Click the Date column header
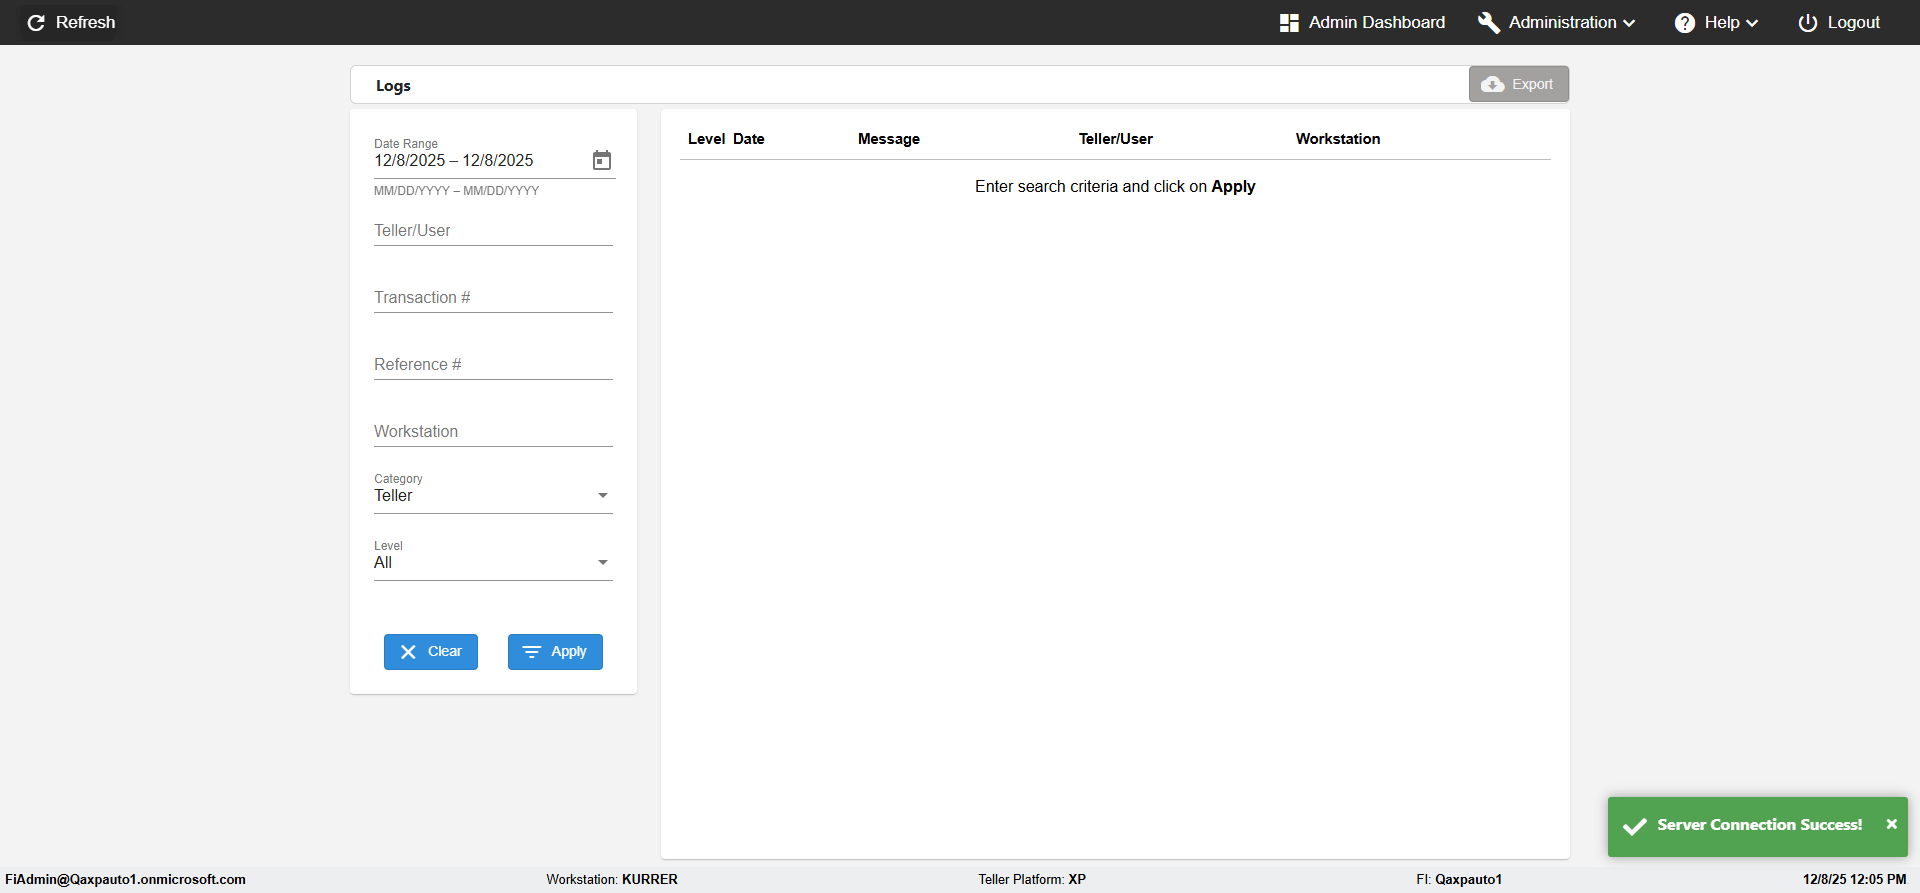1920x893 pixels. pyautogui.click(x=748, y=139)
